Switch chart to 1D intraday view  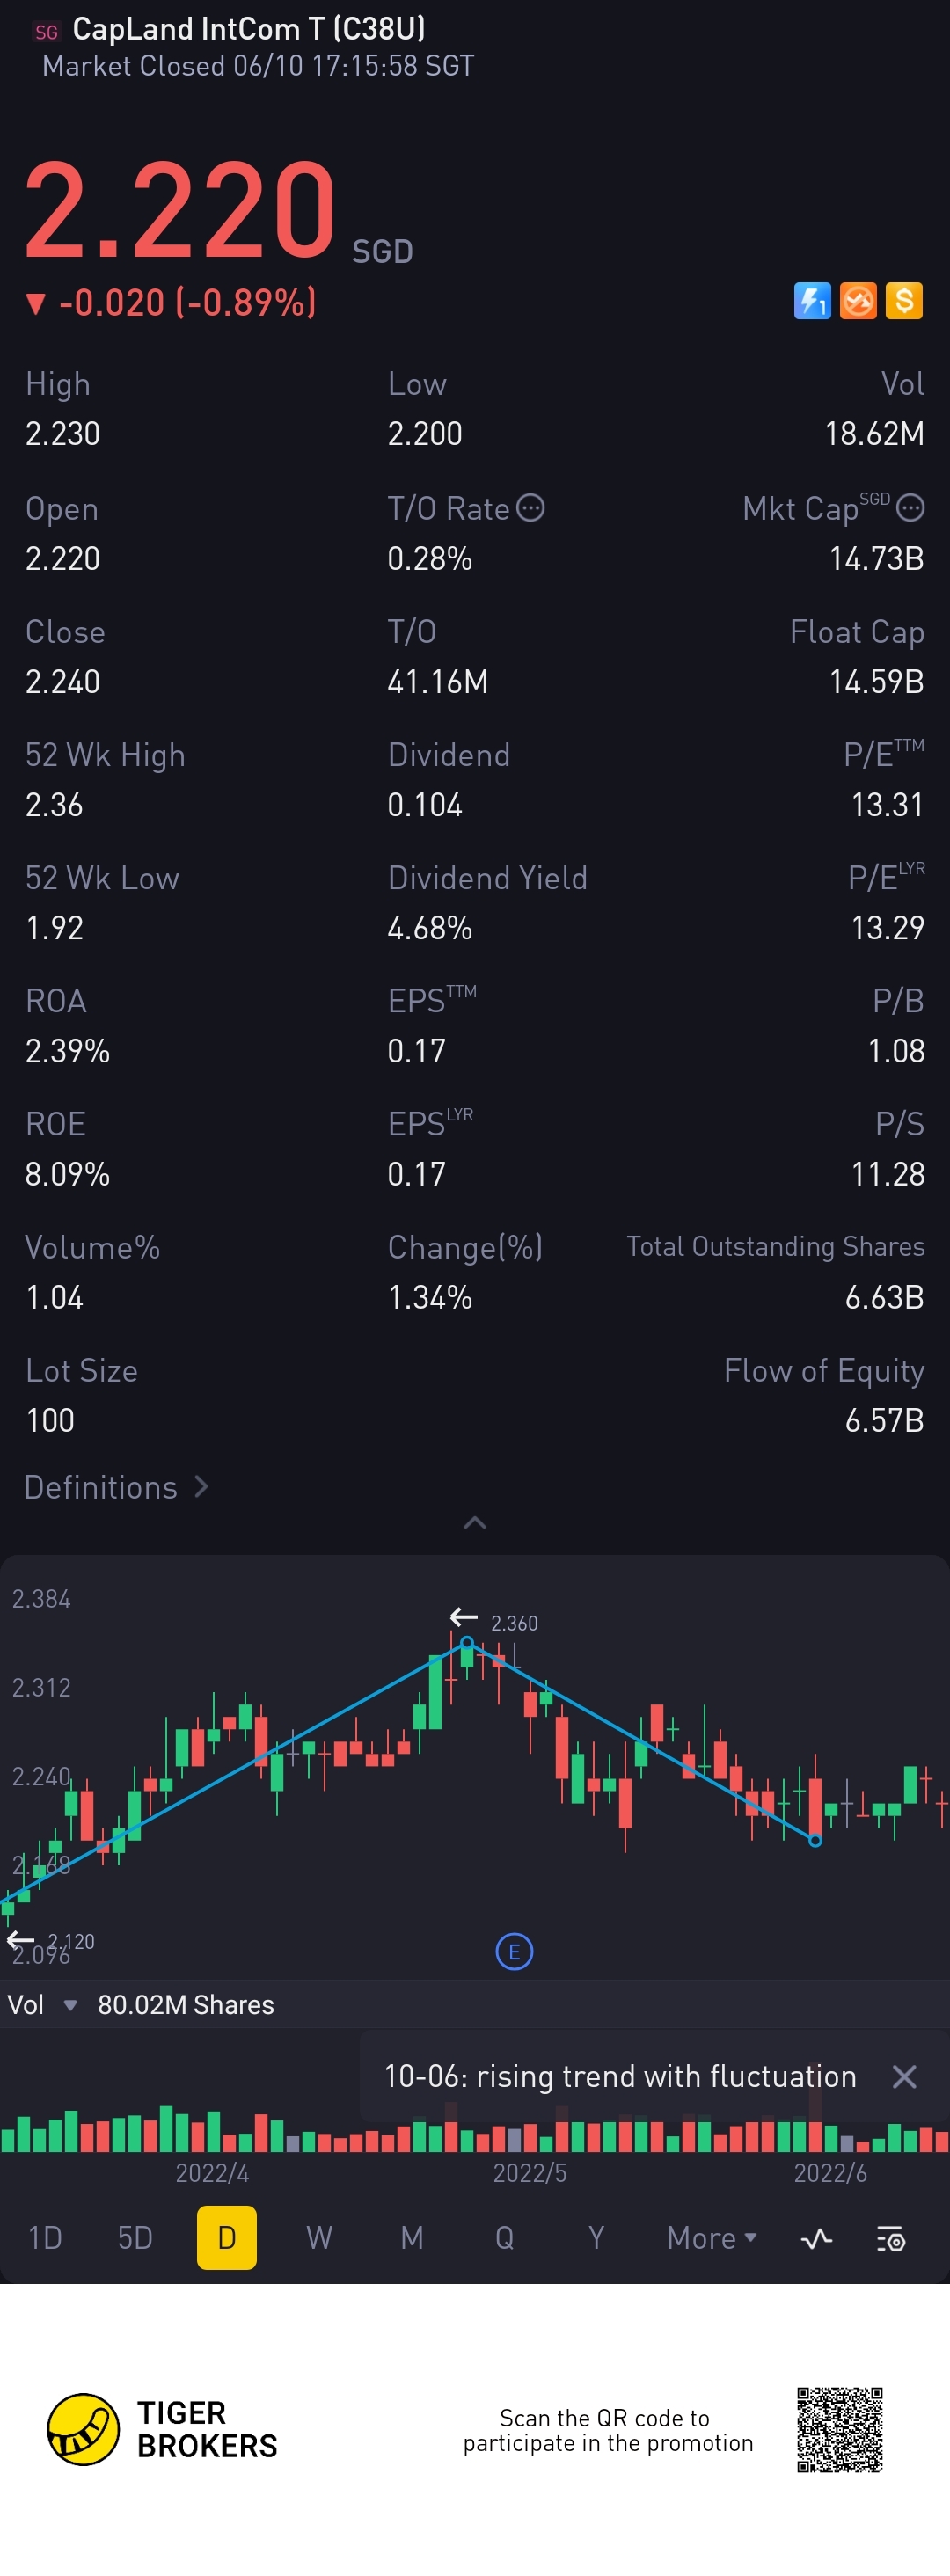(x=45, y=2238)
